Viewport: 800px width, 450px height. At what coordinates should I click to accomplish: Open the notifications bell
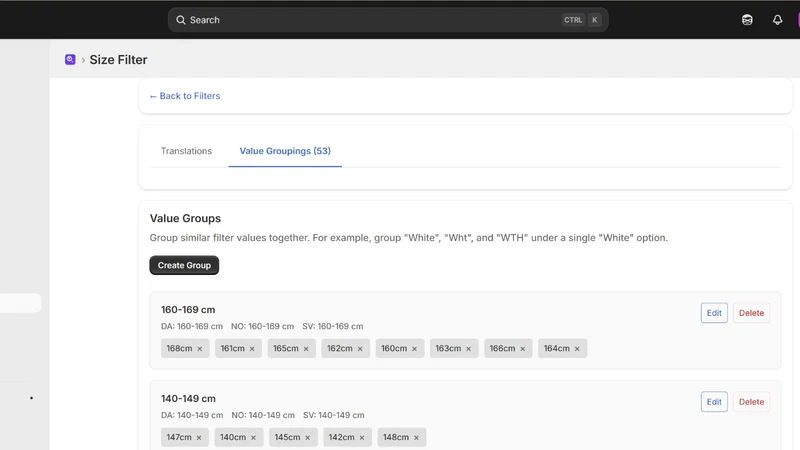pyautogui.click(x=777, y=20)
